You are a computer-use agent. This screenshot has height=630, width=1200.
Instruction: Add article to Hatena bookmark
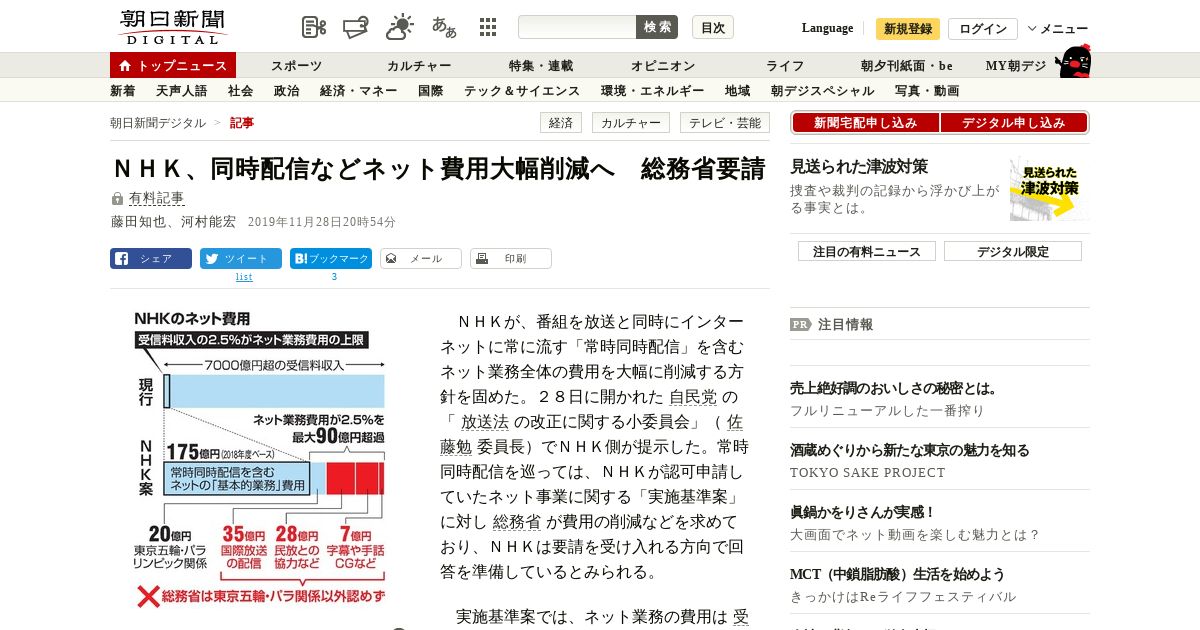[331, 258]
